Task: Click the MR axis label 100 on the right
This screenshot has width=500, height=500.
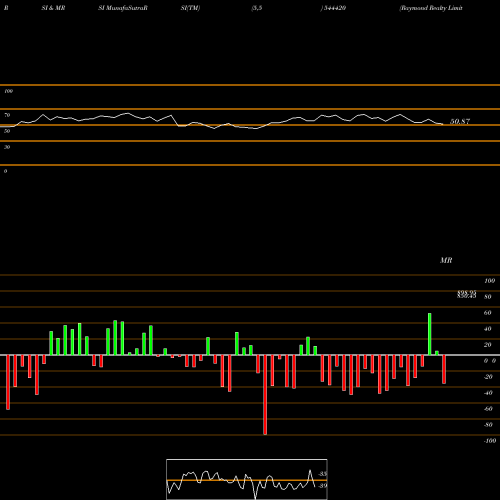Action: (489, 281)
